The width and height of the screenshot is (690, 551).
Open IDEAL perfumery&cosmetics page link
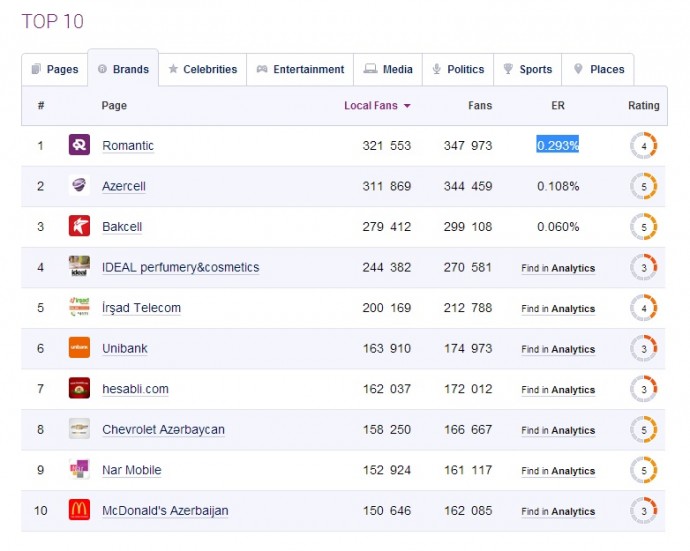click(x=180, y=268)
